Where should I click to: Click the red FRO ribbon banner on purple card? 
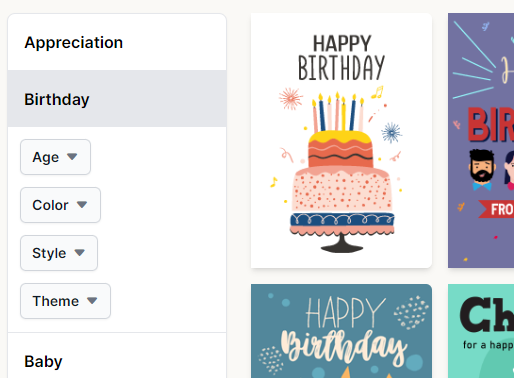[496, 209]
